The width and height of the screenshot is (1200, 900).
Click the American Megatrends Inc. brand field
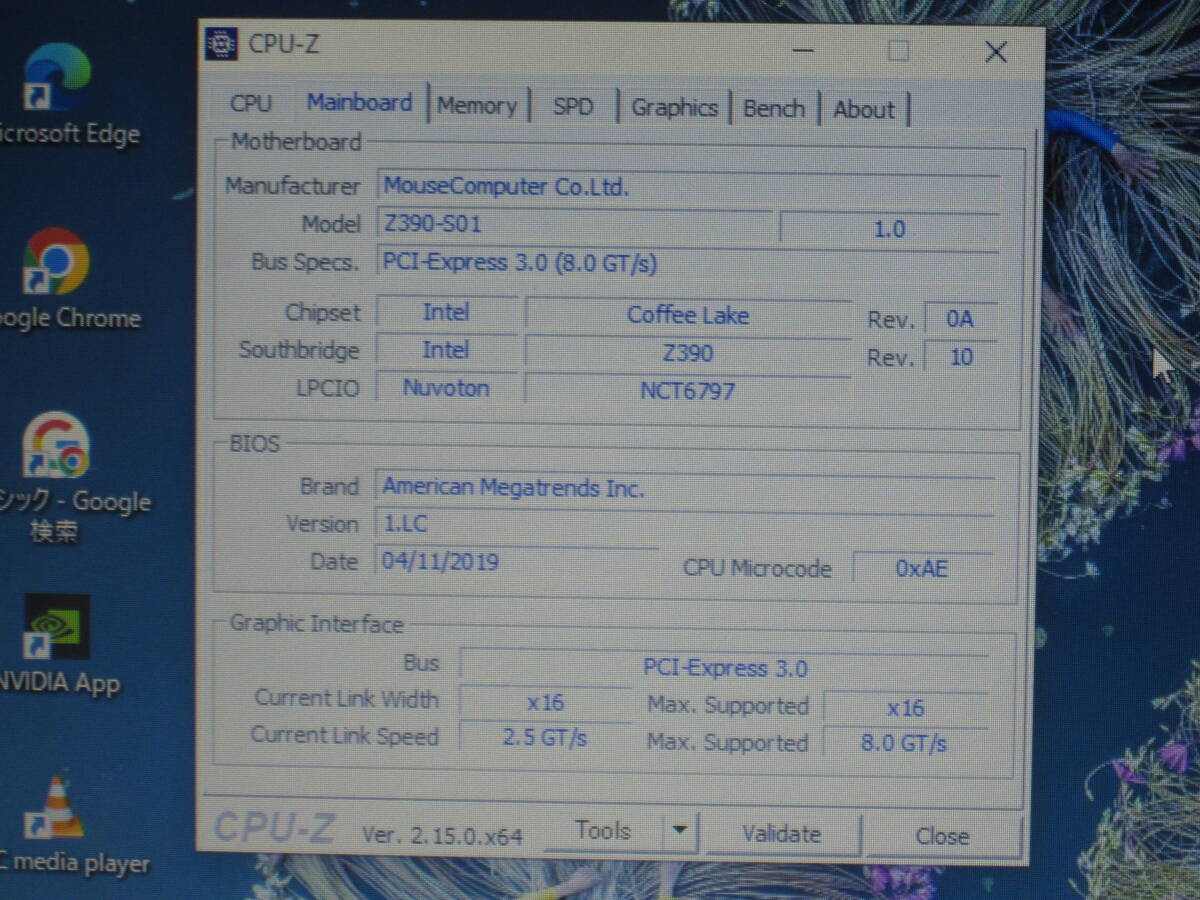(686, 488)
